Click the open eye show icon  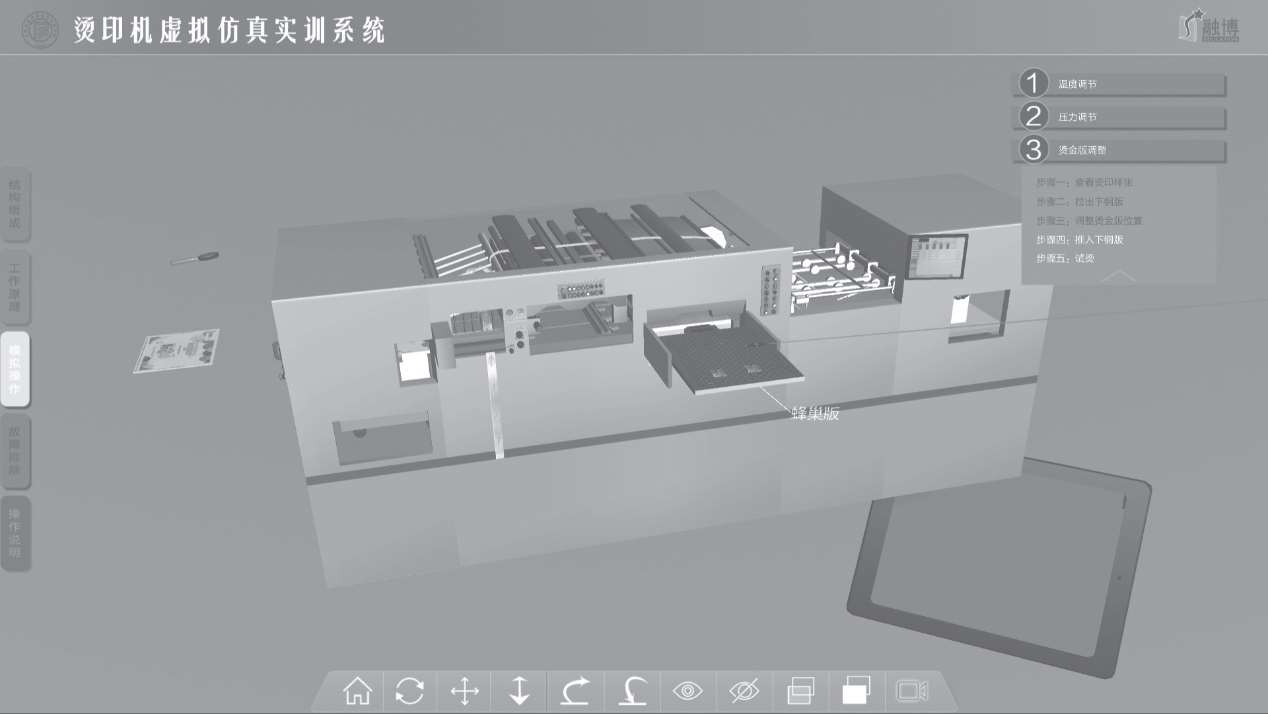click(x=688, y=691)
